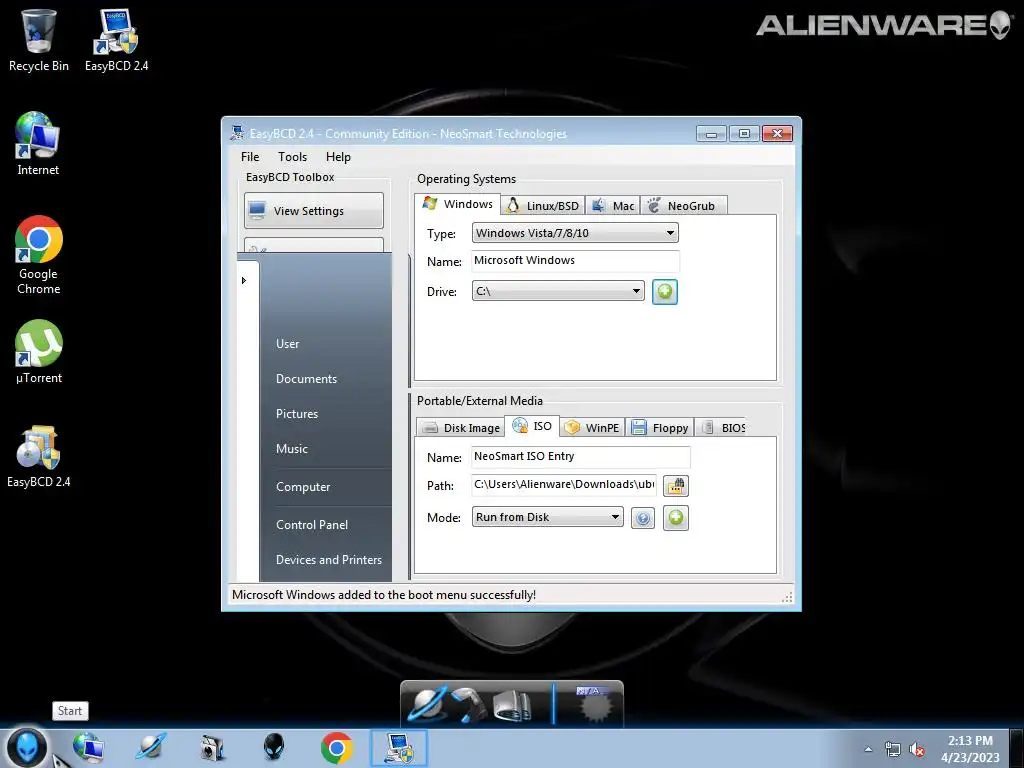Switch to the Mac tab
This screenshot has width=1024, height=768.
click(613, 206)
